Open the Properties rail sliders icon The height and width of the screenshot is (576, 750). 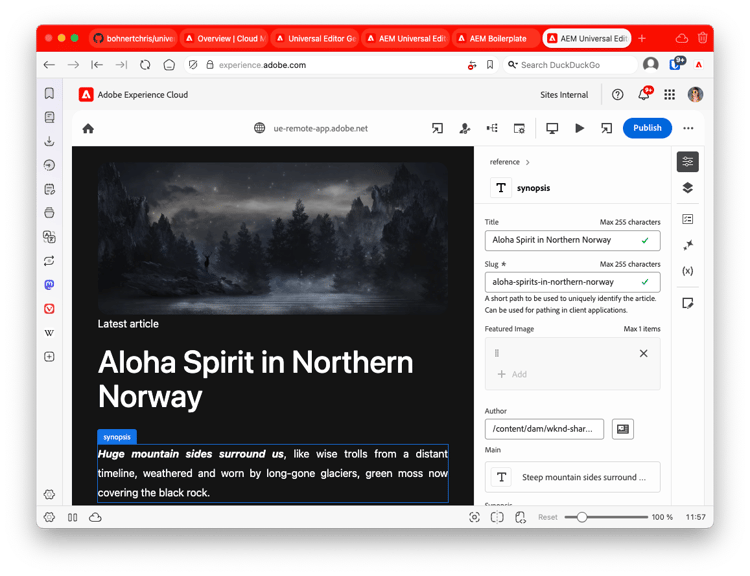[x=687, y=162]
